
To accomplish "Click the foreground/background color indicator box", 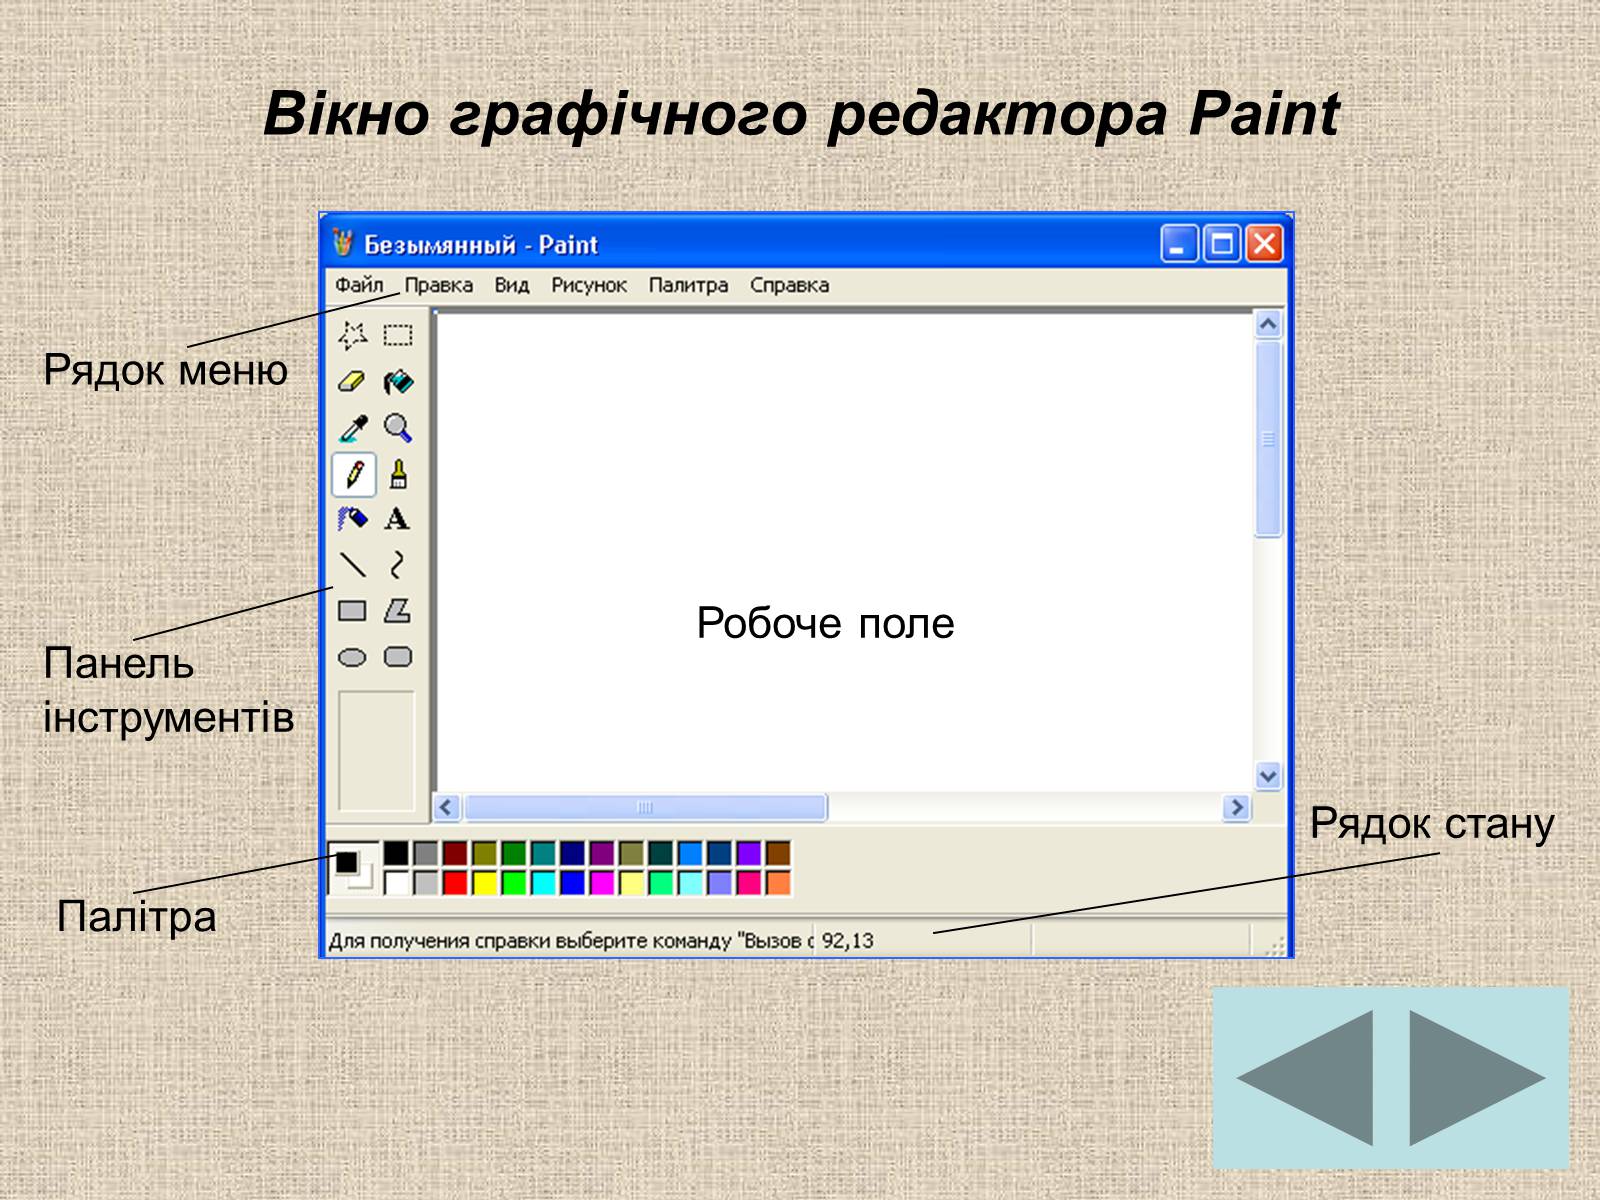I will click(353, 868).
